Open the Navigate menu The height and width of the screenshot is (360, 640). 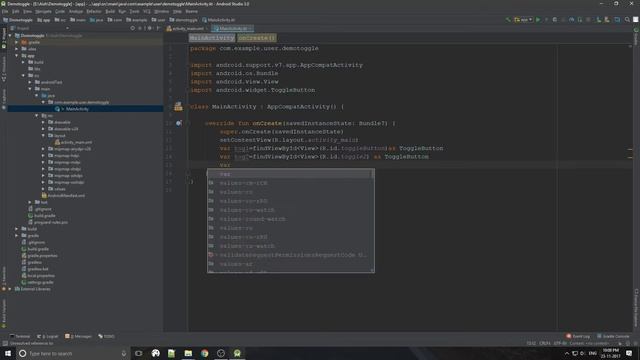click(x=43, y=11)
